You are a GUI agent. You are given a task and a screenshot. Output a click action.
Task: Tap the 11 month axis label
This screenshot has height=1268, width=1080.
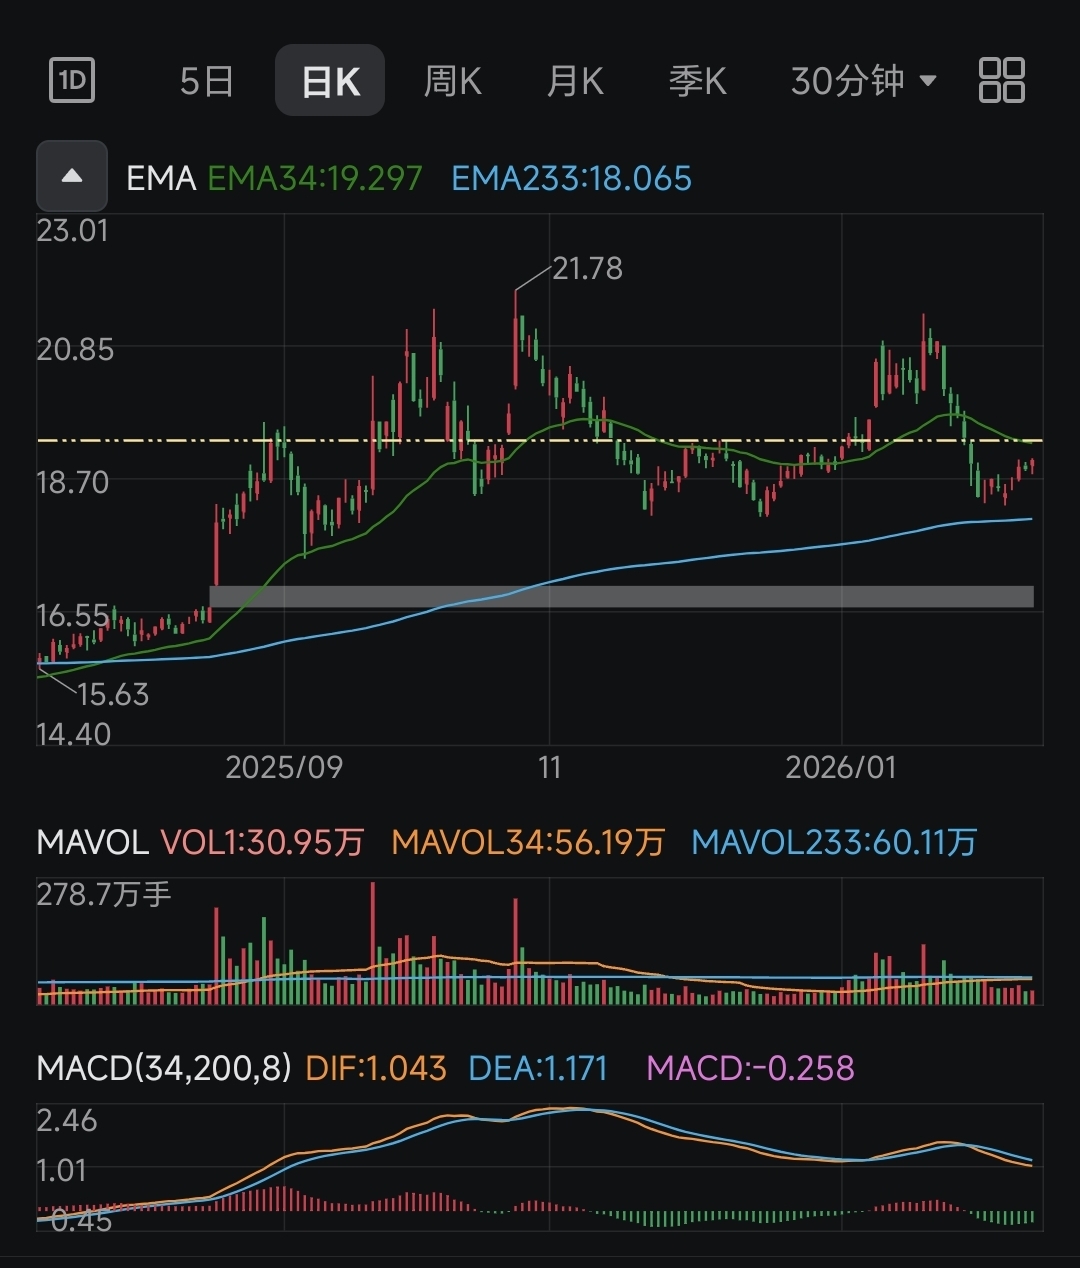(x=549, y=768)
